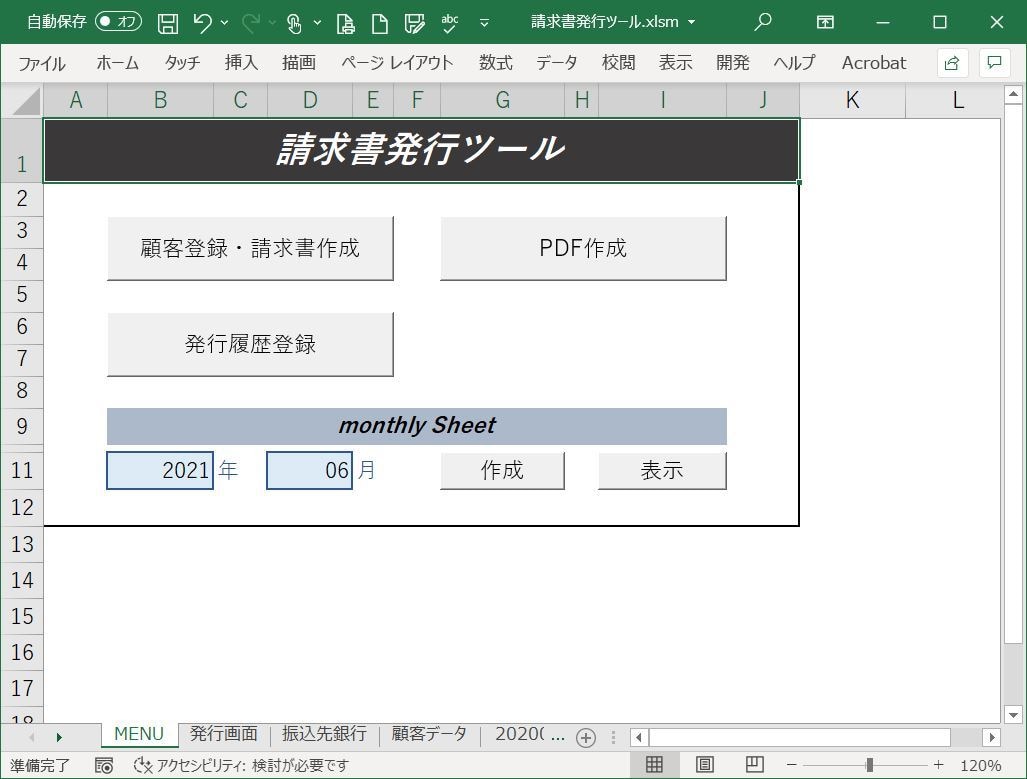The image size is (1027, 779).
Task: Click the Comments speech-bubble icon
Action: tap(994, 63)
